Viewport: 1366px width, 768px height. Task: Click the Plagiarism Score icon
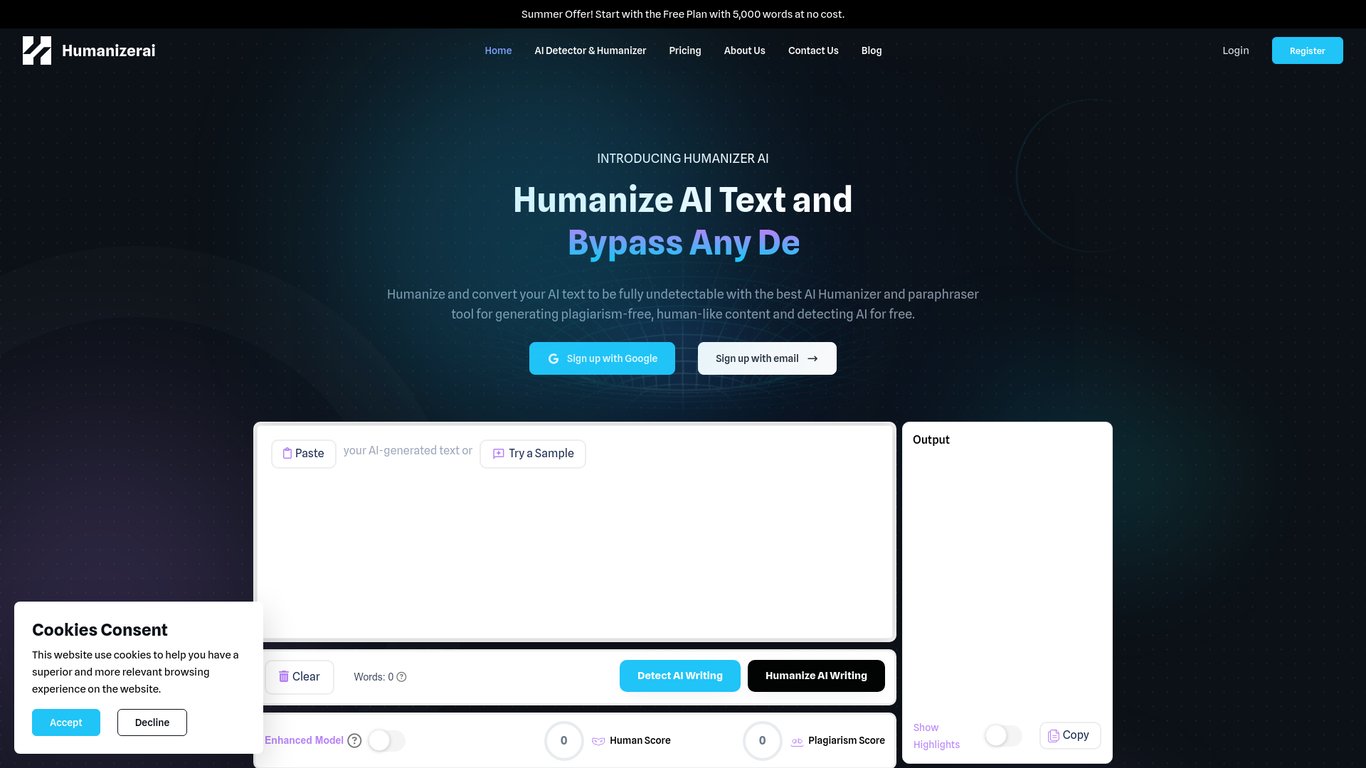point(797,741)
